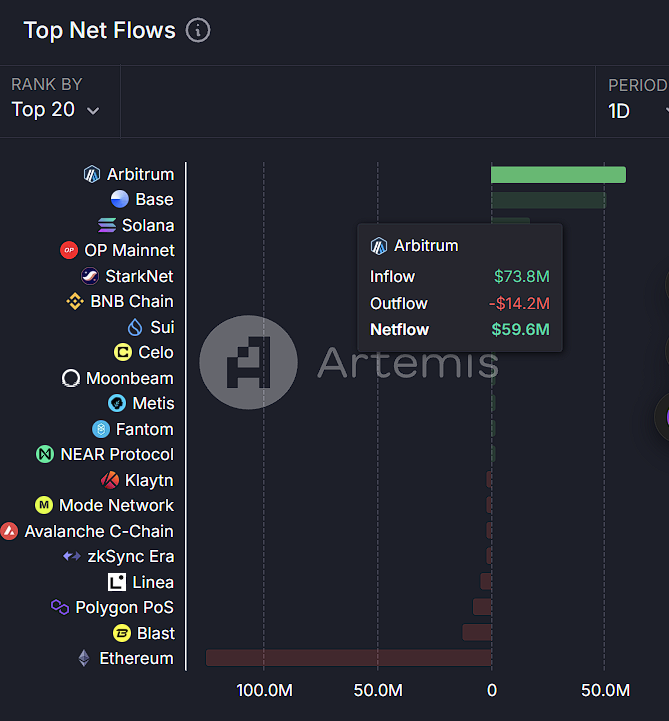This screenshot has height=721, width=669.
Task: Click the Solana logo icon
Action: [x=107, y=225]
